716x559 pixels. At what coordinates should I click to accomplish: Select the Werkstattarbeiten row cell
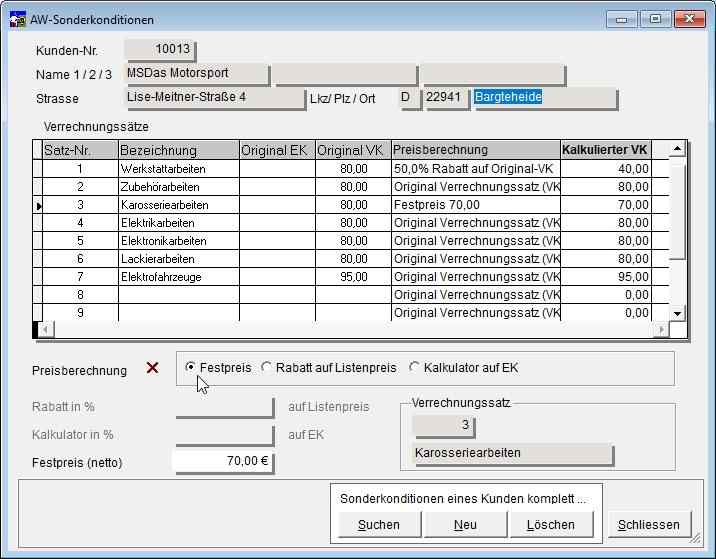[179, 169]
